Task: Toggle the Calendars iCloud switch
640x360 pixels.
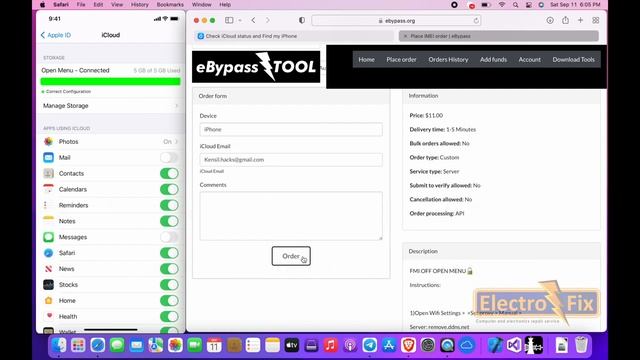Action: click(x=169, y=189)
